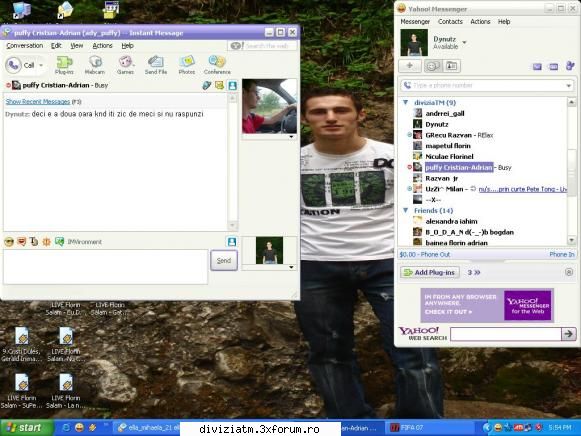Screen dimensions: 581x436
Task: Open the dropdown under my avatar picture
Action: coord(291,267)
